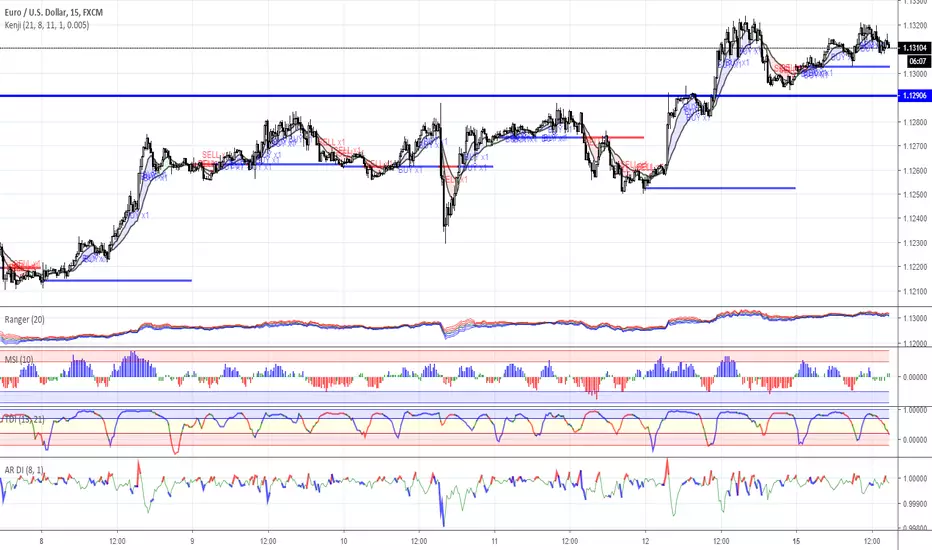Click the current price tag 1.13104
Image resolution: width=932 pixels, height=550 pixels.
914,48
